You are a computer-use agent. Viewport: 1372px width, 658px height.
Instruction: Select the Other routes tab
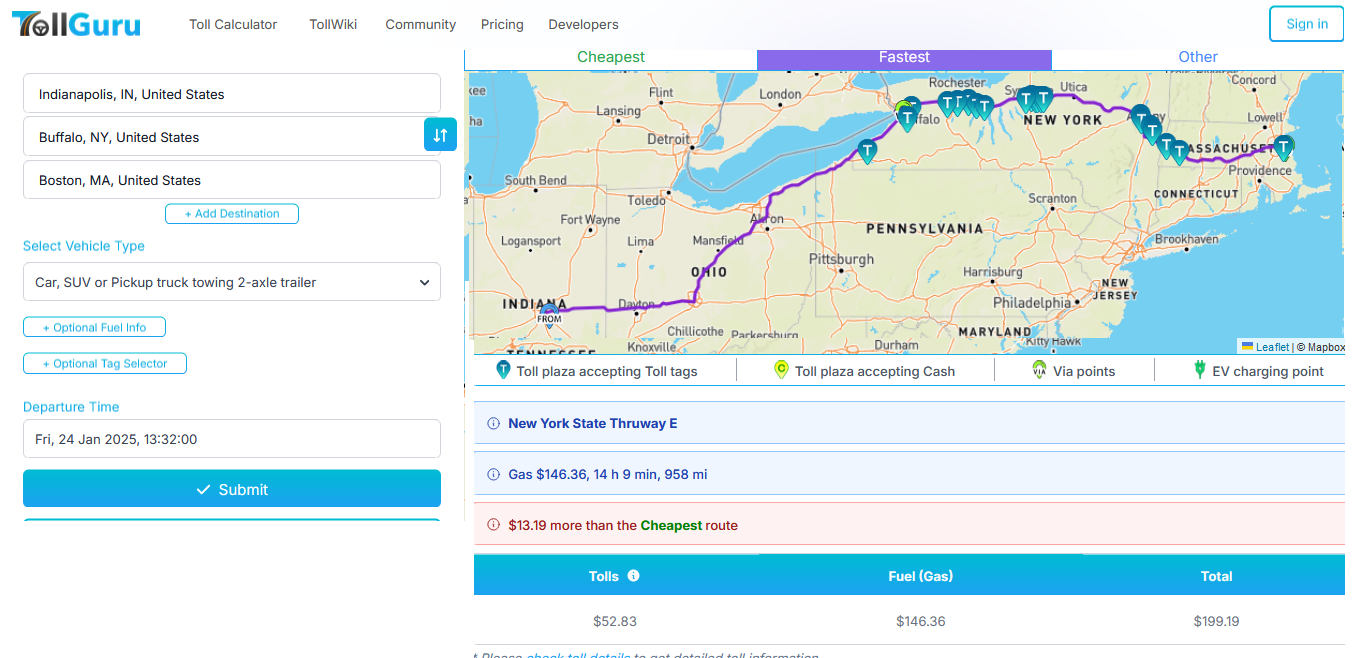tap(1197, 58)
